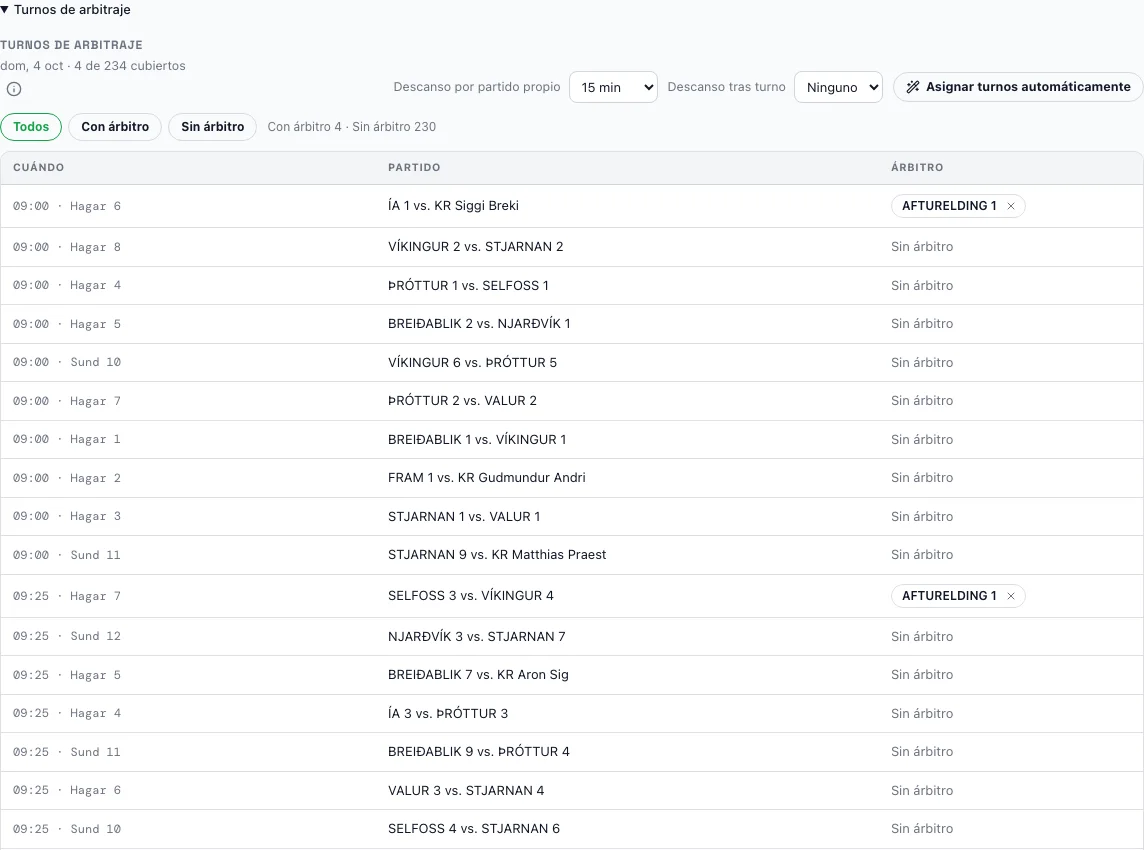
Task: Click match text VALUR 3 vs. STJARNAN 4
Action: [x=466, y=790]
